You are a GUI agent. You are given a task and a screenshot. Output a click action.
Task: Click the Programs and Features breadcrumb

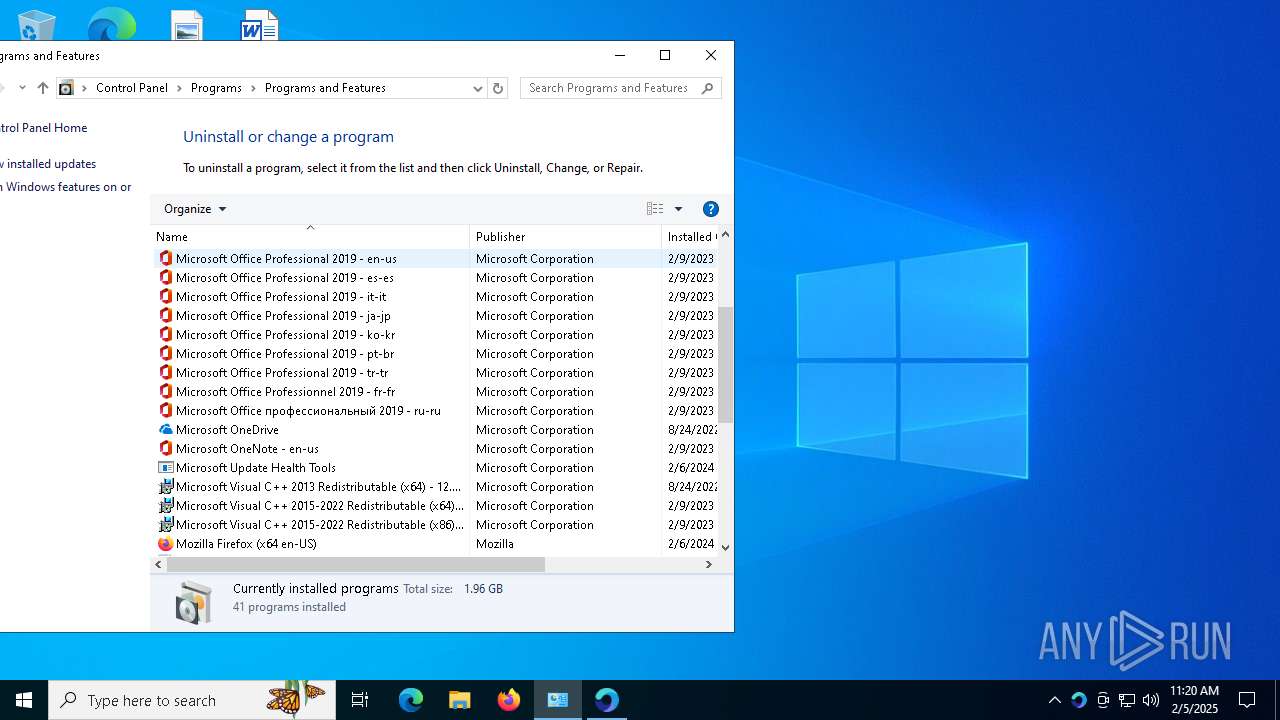(x=325, y=88)
